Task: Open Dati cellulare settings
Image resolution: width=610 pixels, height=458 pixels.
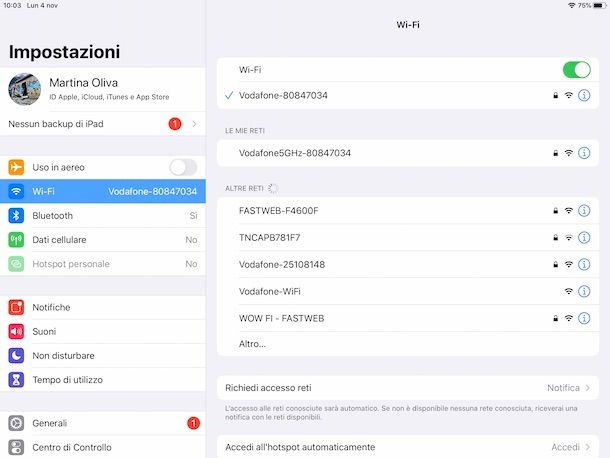Action: pos(103,240)
